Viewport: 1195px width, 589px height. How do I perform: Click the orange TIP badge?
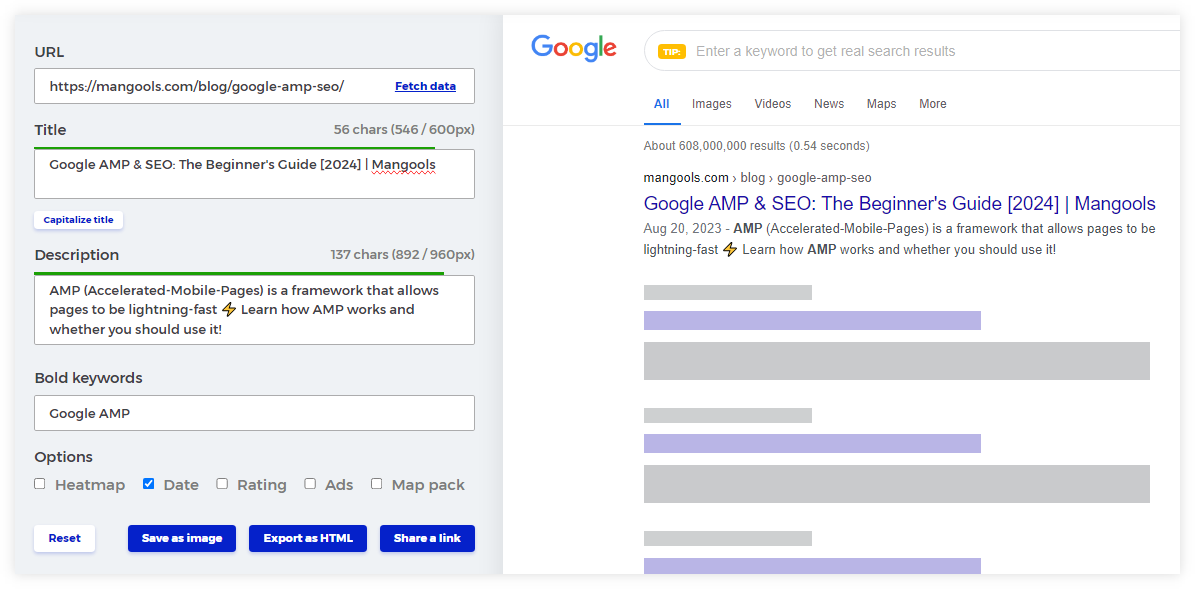click(x=672, y=50)
